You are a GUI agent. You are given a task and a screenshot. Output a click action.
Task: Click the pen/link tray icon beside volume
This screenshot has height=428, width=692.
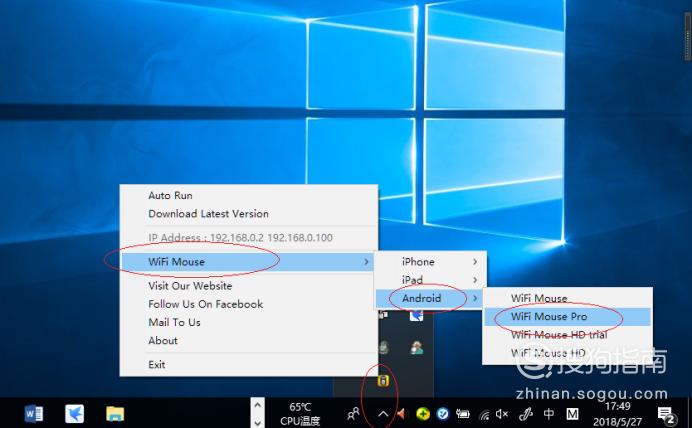point(526,414)
